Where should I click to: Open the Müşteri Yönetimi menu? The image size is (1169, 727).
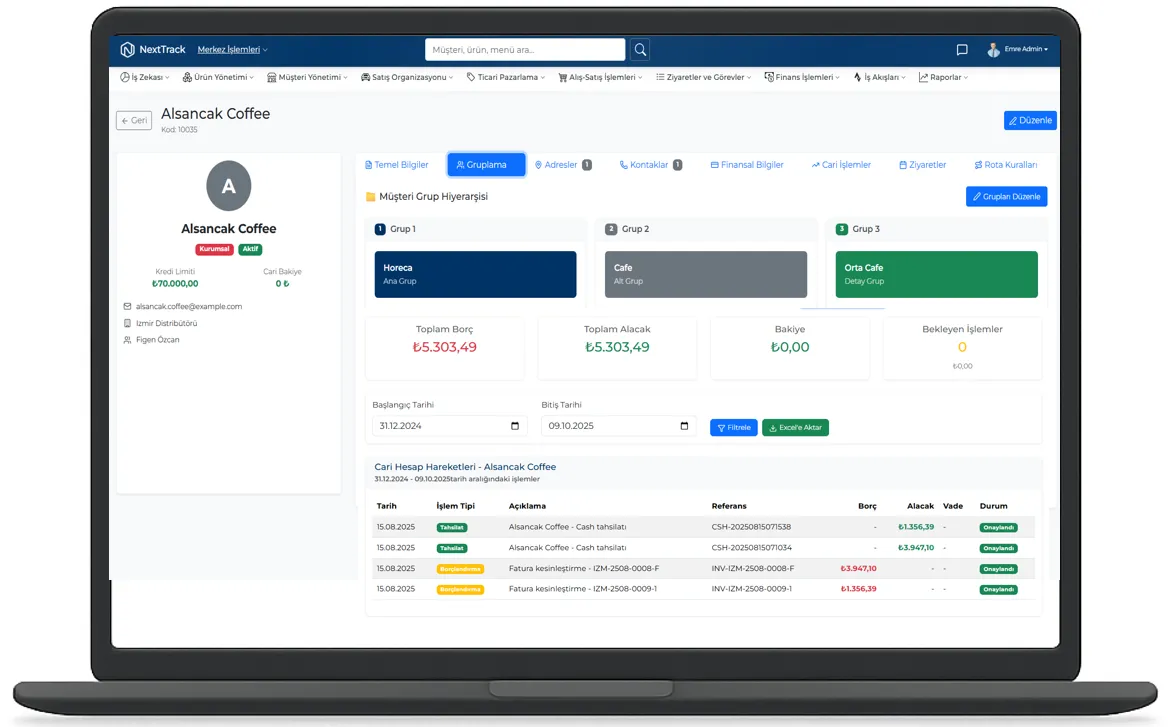(308, 77)
